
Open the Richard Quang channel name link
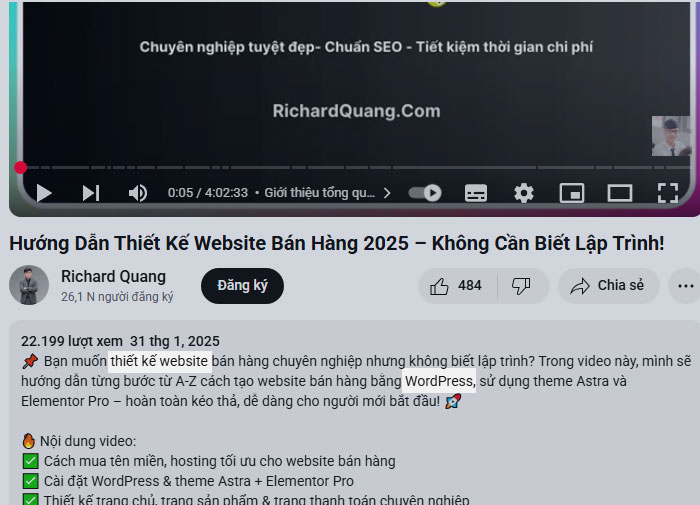113,276
